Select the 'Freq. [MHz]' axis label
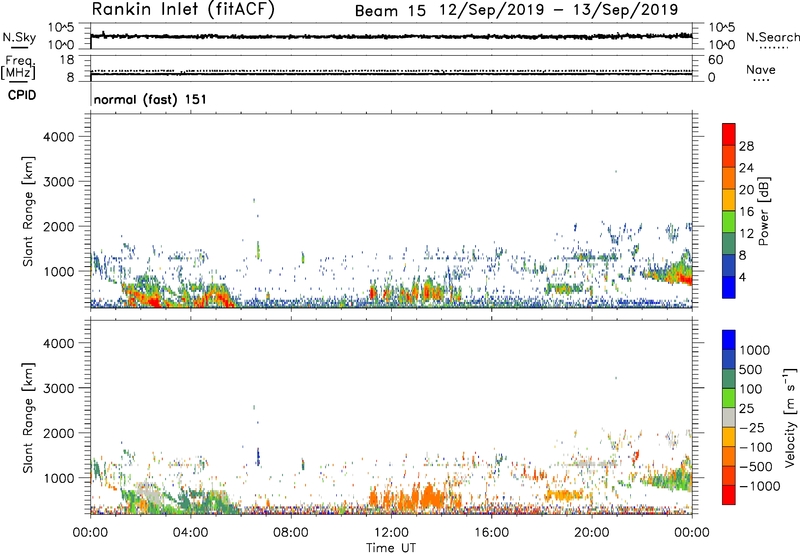The width and height of the screenshot is (800, 554). pos(18,68)
